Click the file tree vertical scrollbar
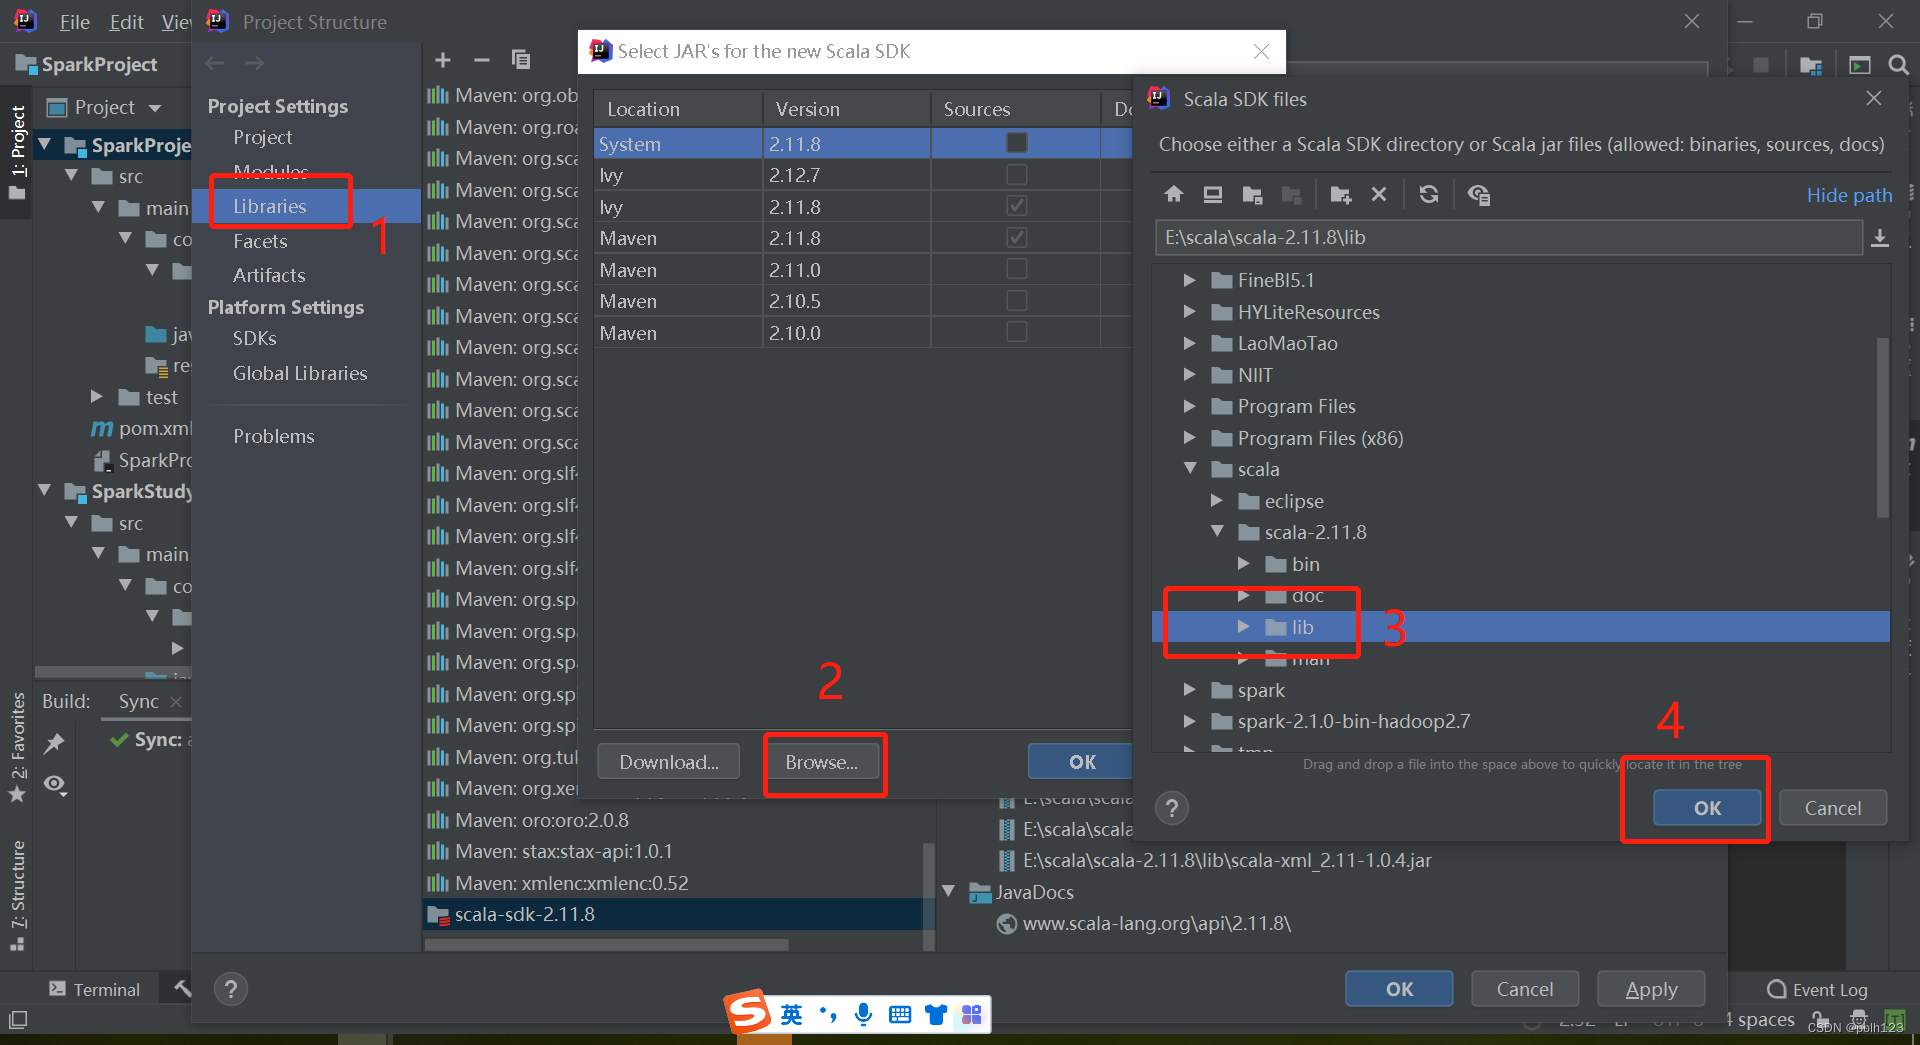This screenshot has width=1920, height=1045. point(1882,428)
